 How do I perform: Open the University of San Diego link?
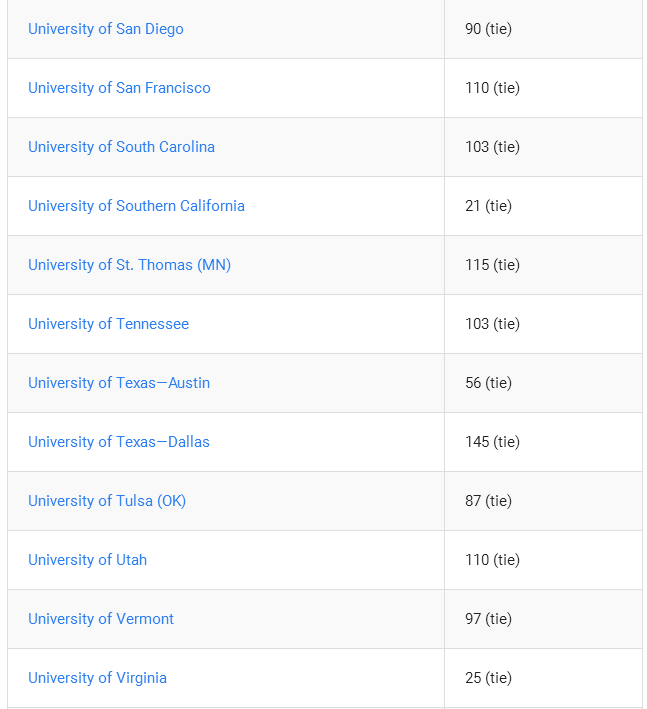click(106, 29)
